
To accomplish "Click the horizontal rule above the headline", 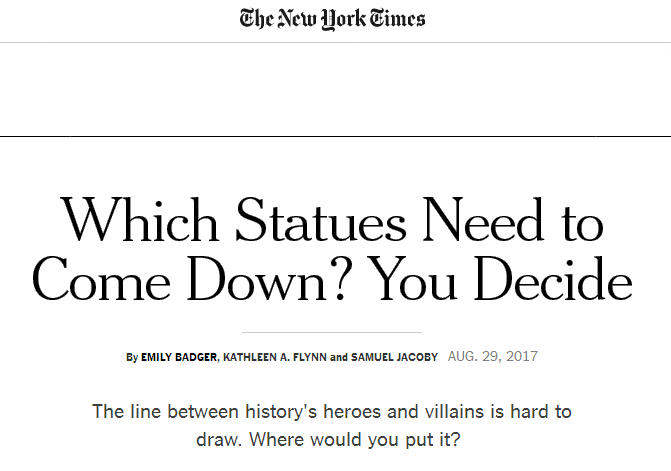I will 332,136.
